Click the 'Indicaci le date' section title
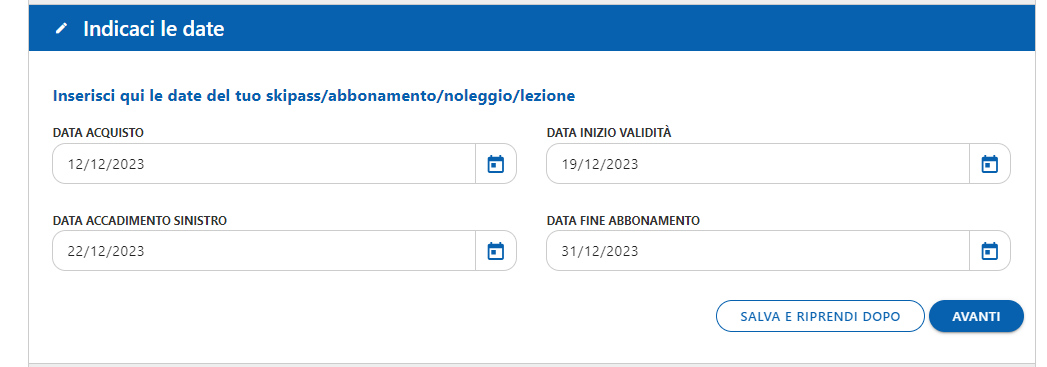The image size is (1047, 367). pos(154,29)
